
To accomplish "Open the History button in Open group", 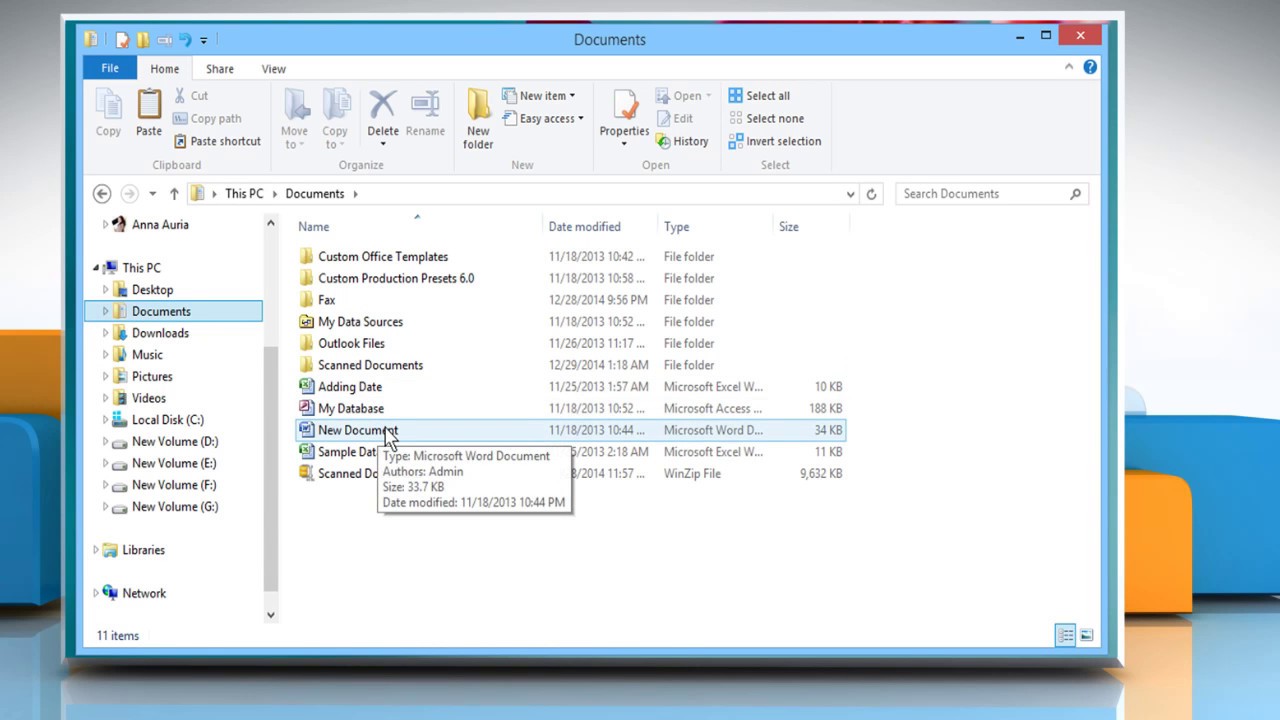I will (682, 141).
